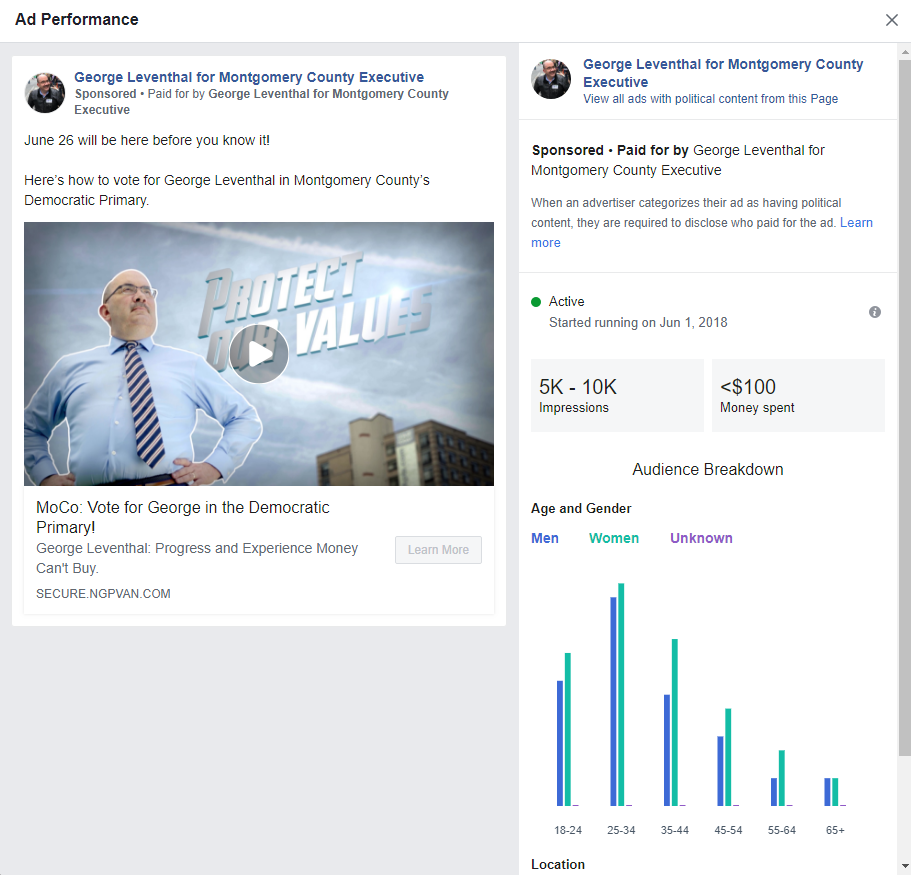Click the men's bar for ages 18-24
The width and height of the screenshot is (911, 875).
(x=559, y=743)
